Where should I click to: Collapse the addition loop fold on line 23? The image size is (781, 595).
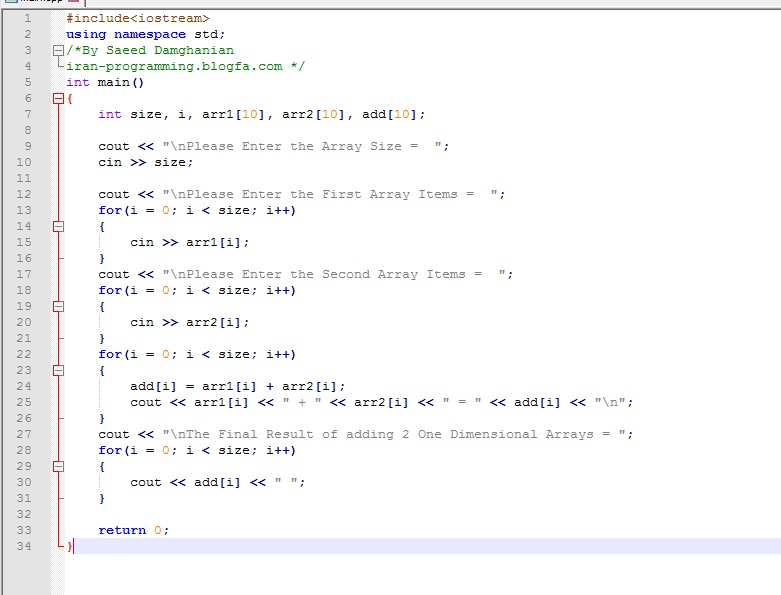pos(58,370)
